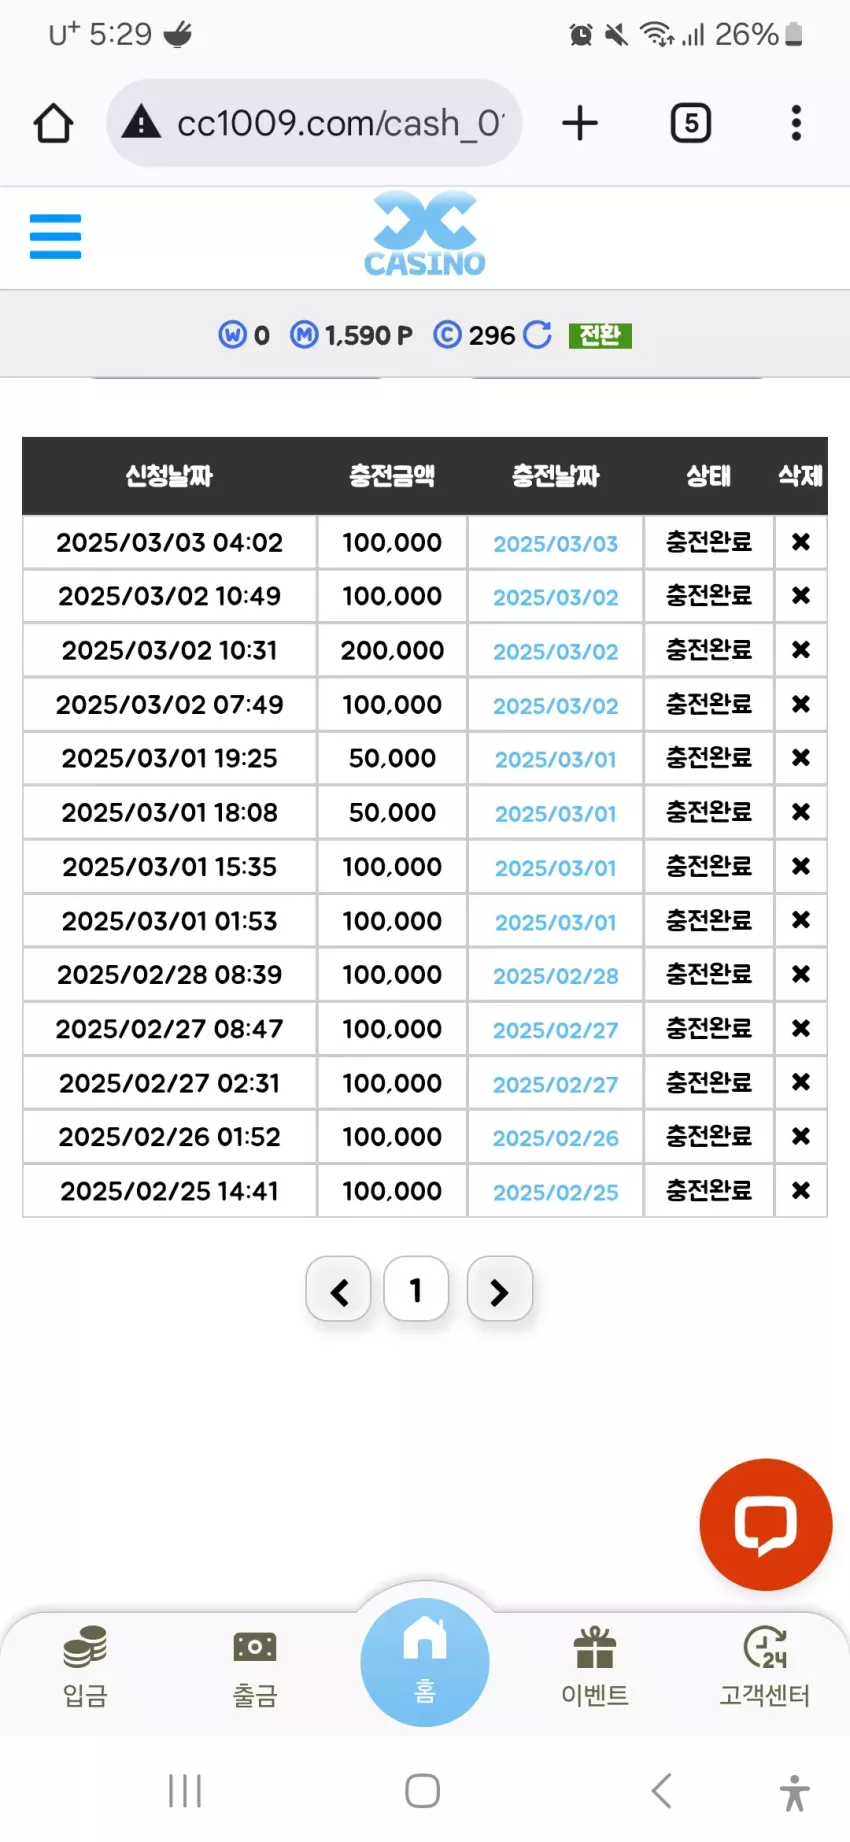
Task: Refresh balance using the circular arrow icon
Action: [x=537, y=335]
